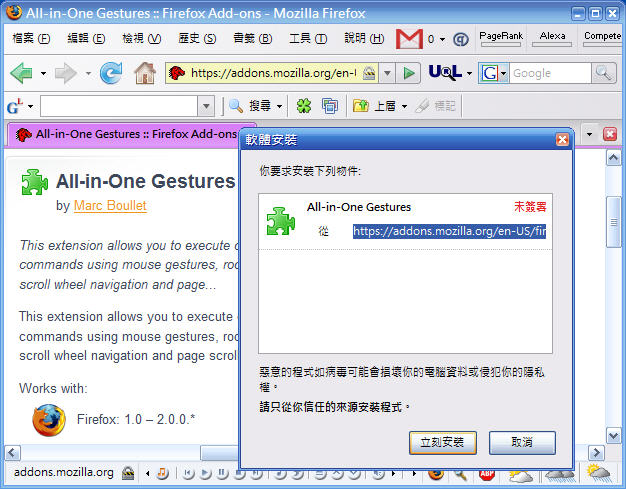Screen dimensions: 626x489
Task: Open the 工具 (T) menu
Action: coord(308,38)
